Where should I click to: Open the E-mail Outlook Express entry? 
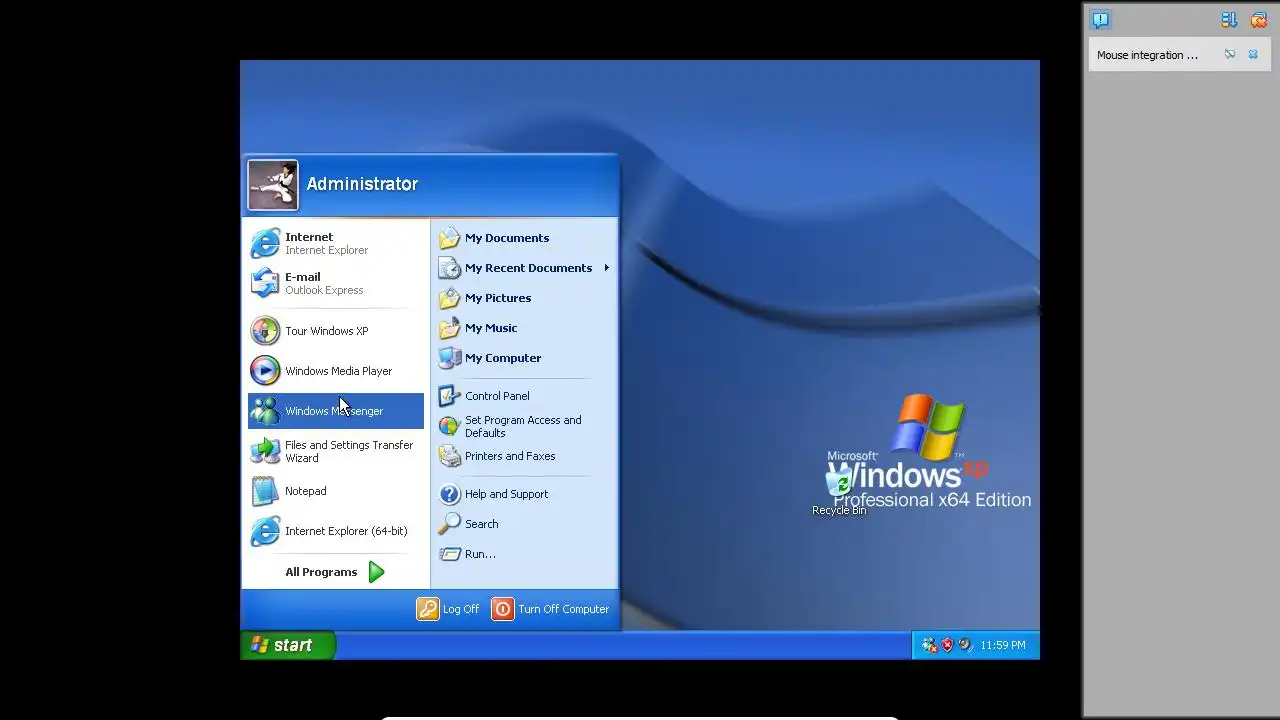pyautogui.click(x=336, y=283)
